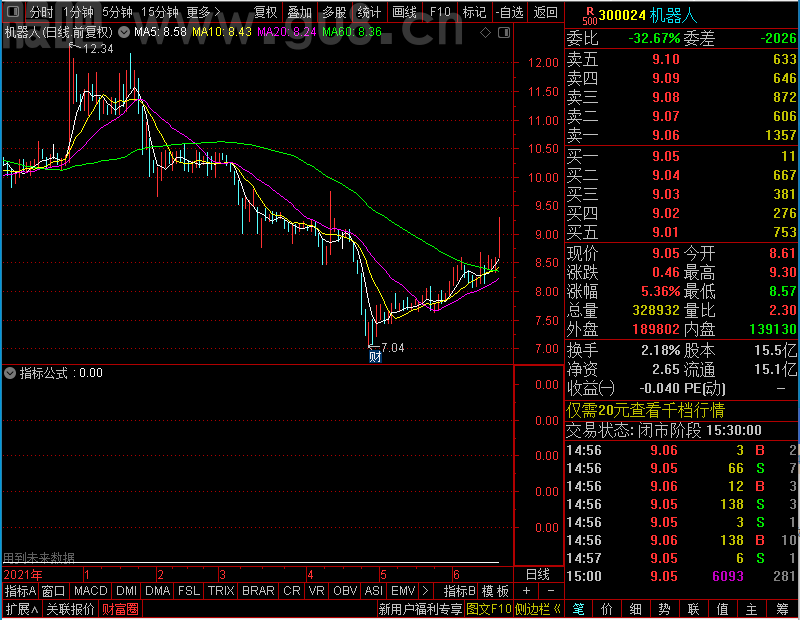Click the 窗口 tab
The image size is (800, 620).
(x=54, y=591)
